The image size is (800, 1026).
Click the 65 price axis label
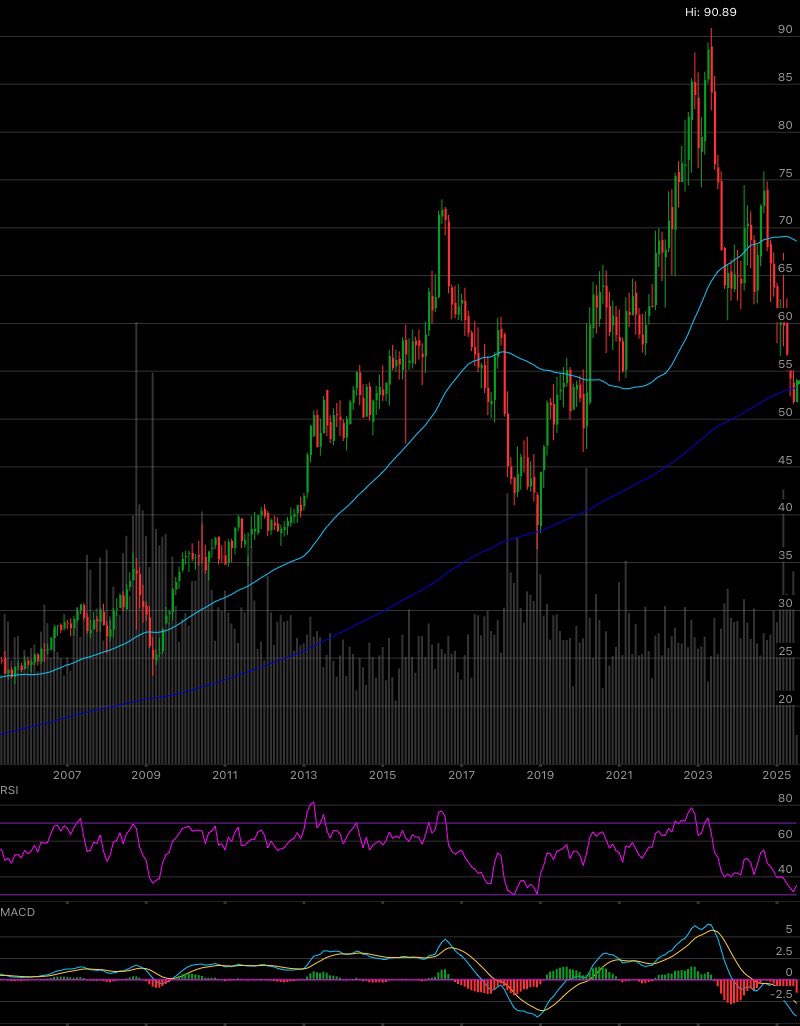[785, 268]
